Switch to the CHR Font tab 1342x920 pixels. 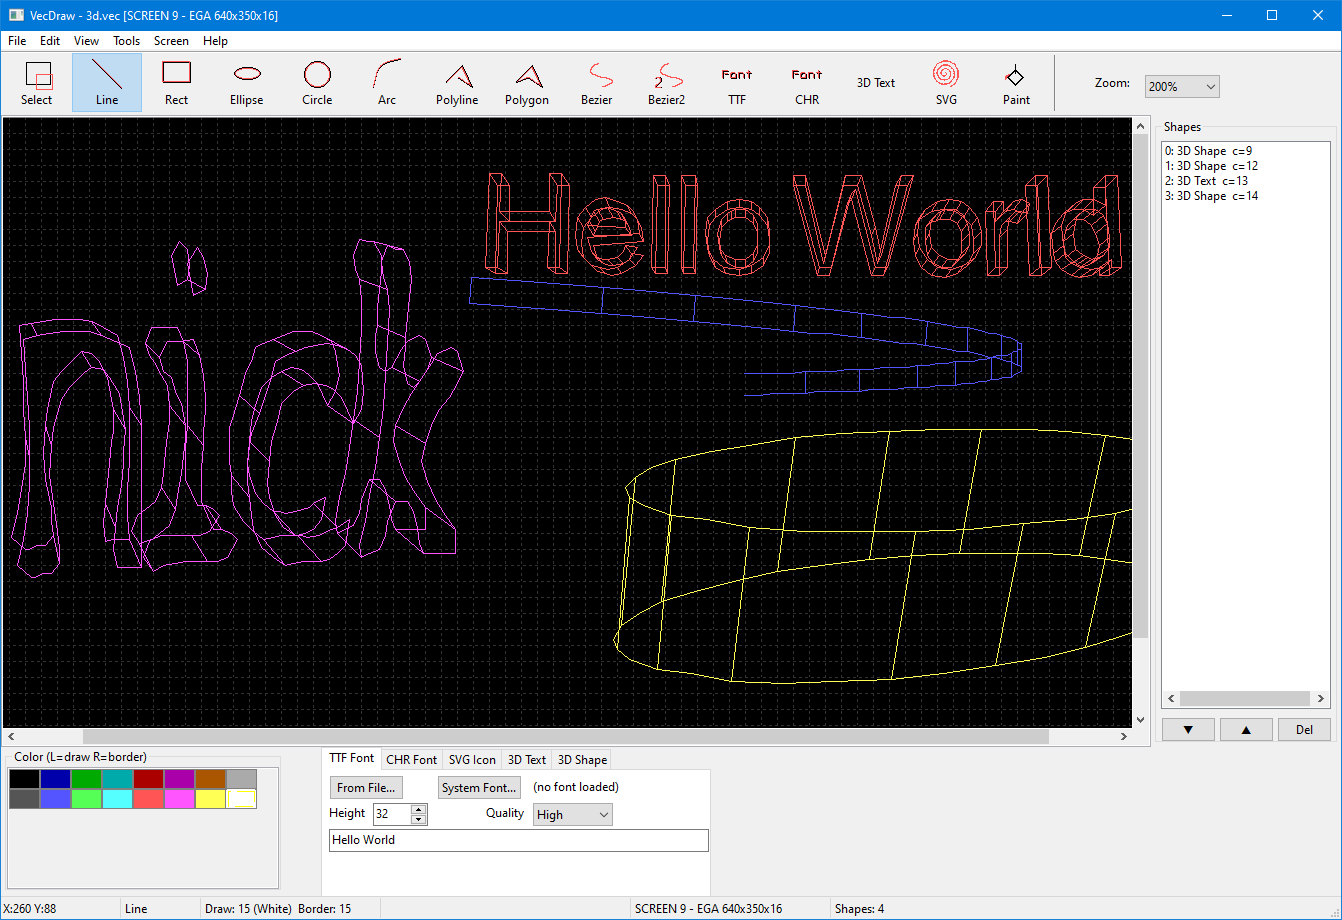412,760
